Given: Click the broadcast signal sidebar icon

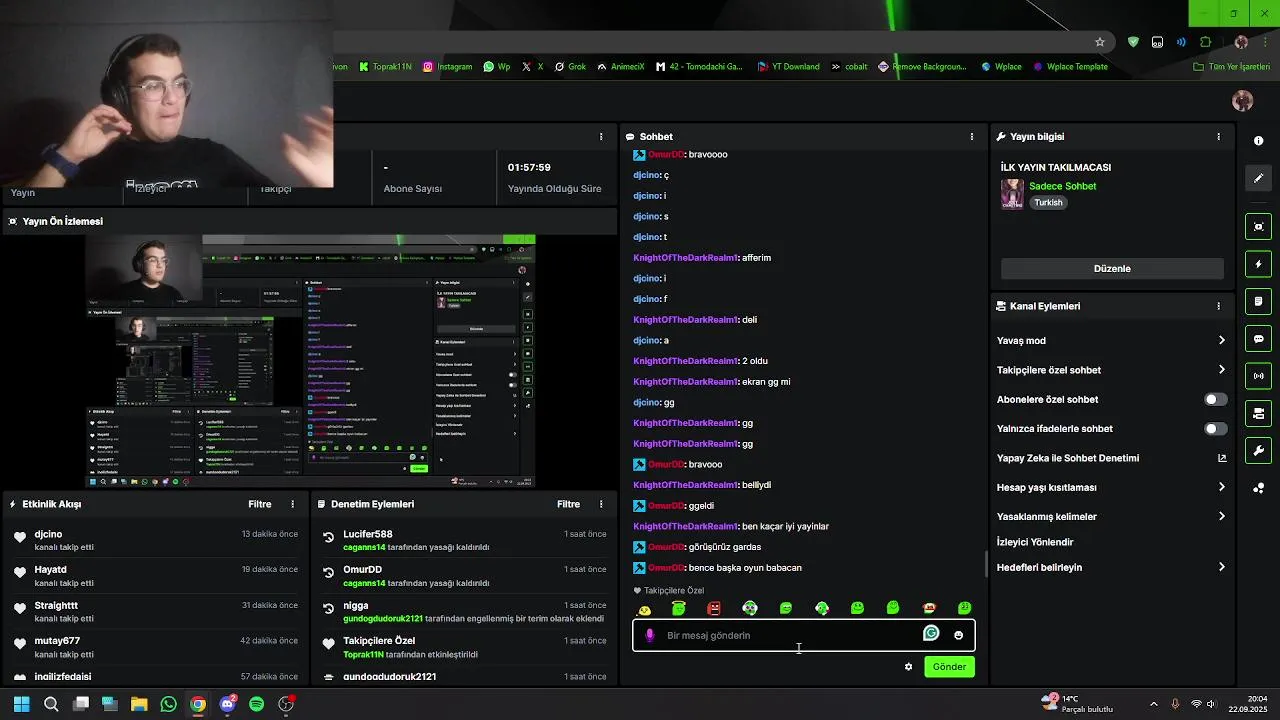Looking at the screenshot, I should pyautogui.click(x=1258, y=376).
